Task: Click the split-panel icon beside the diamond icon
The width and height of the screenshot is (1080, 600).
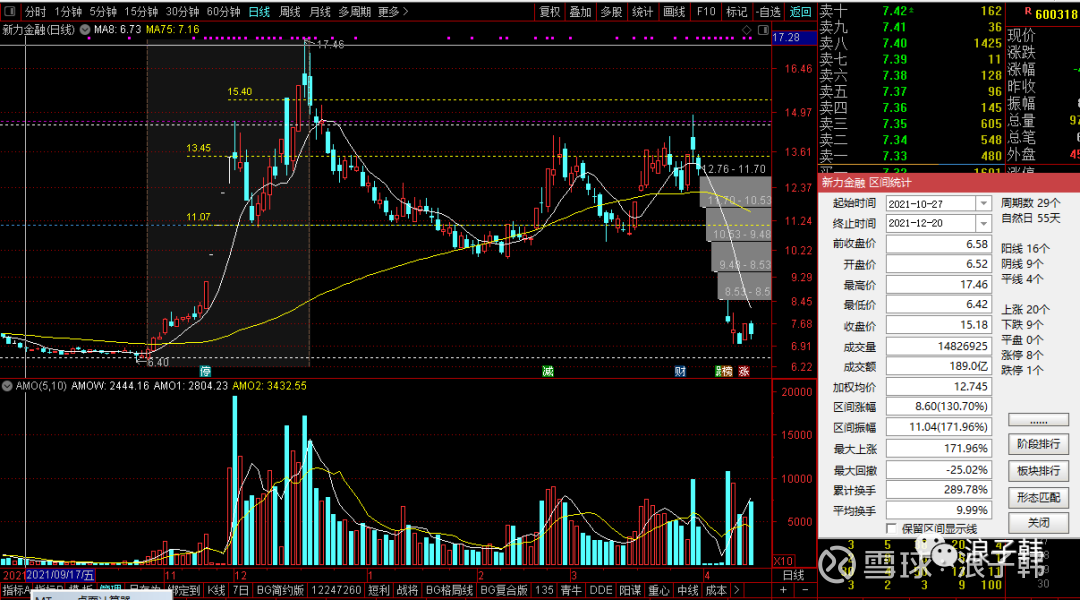Action: point(763,30)
